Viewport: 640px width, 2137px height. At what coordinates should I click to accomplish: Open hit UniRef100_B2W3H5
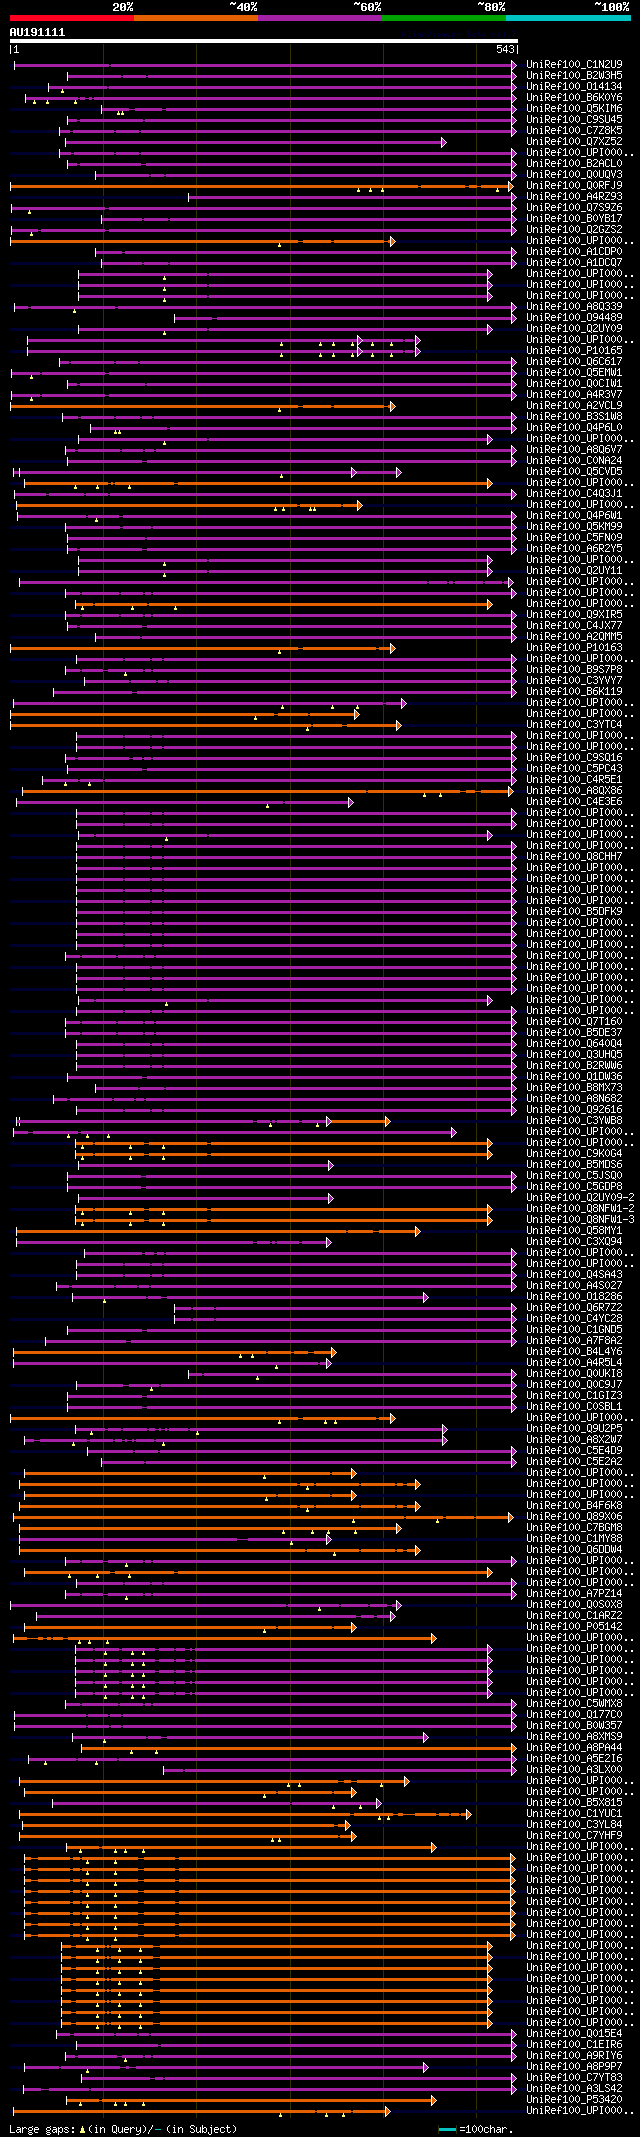pyautogui.click(x=574, y=75)
